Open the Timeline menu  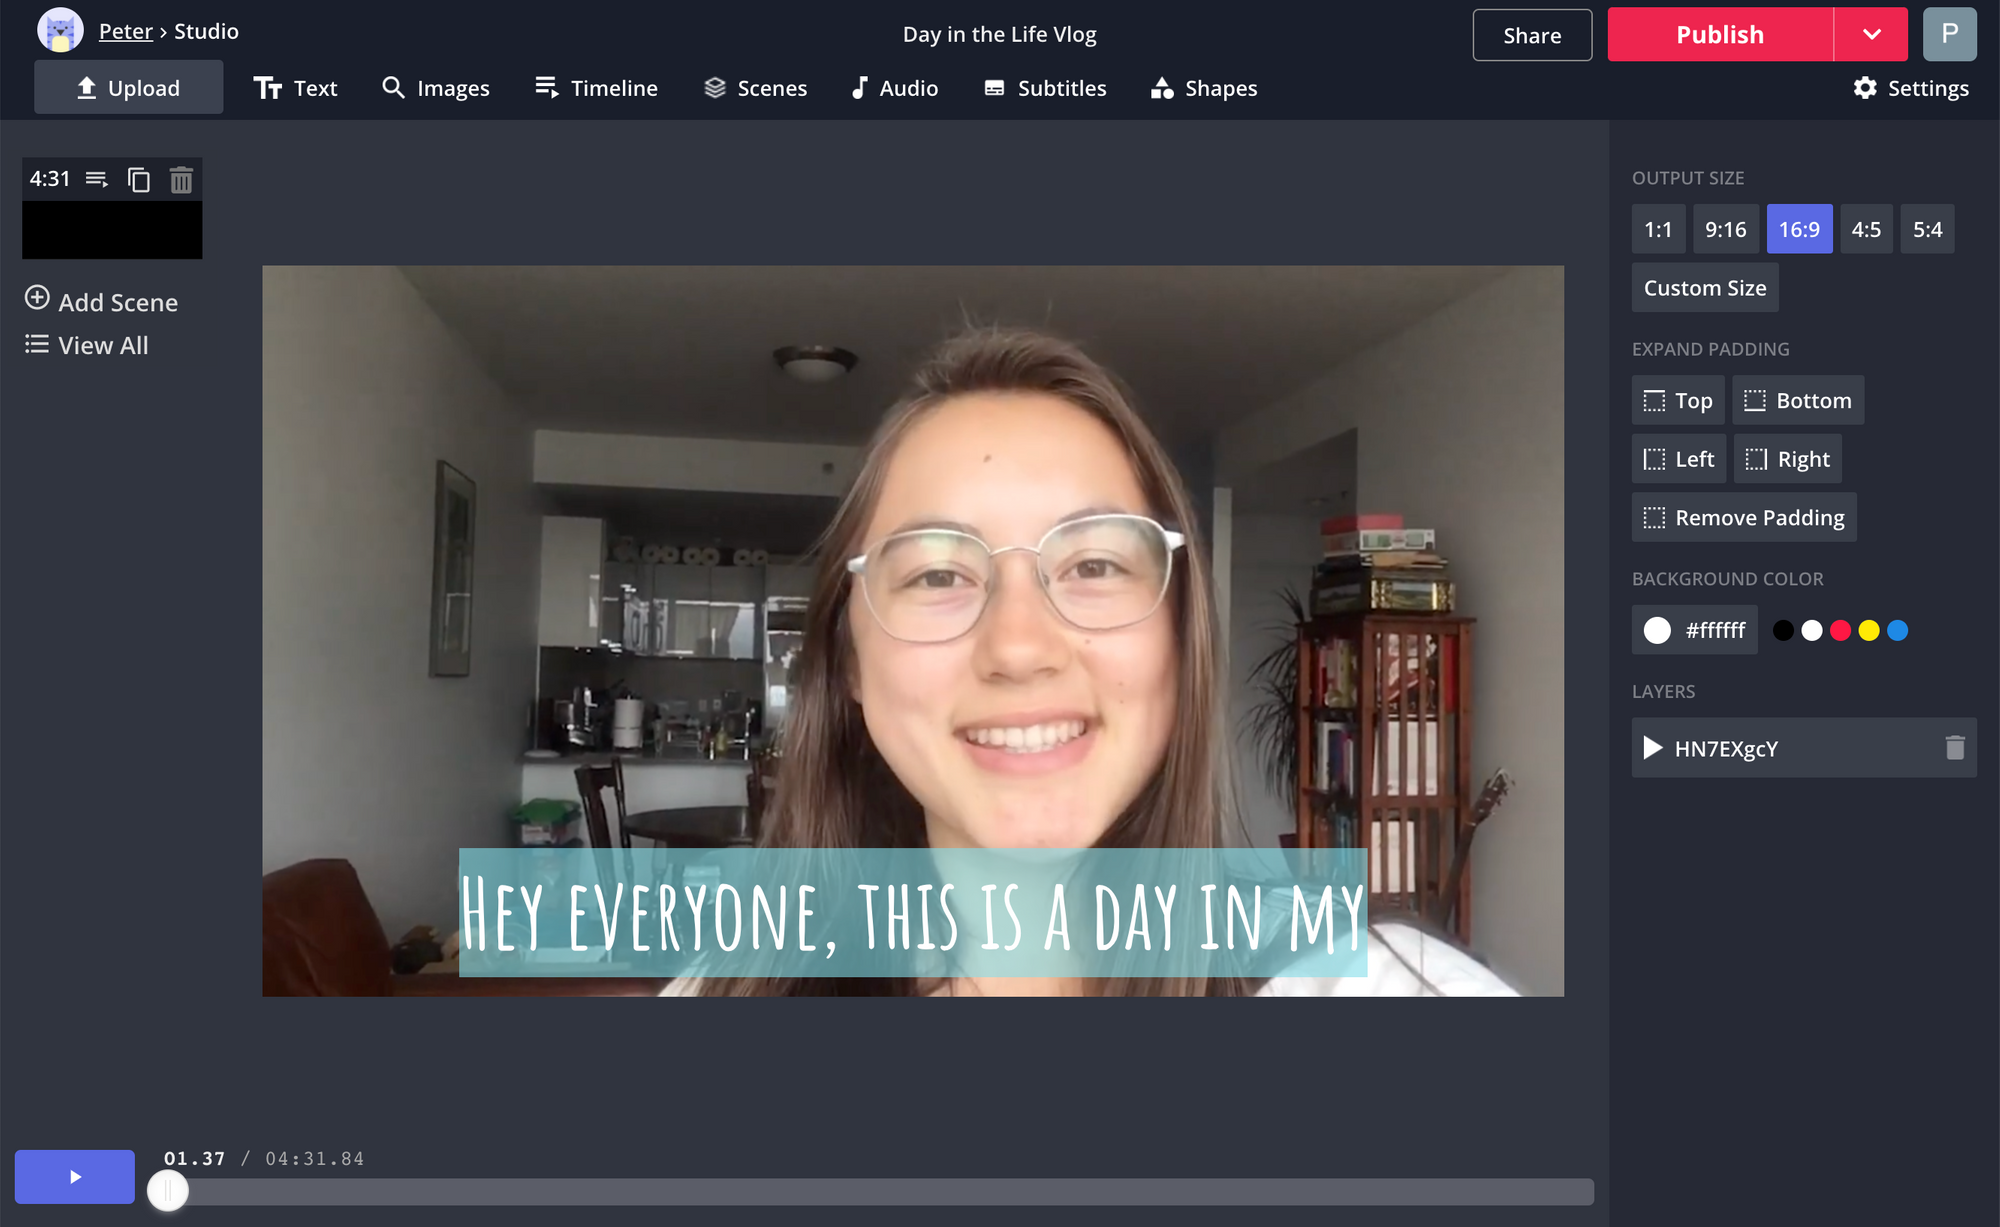pos(597,88)
